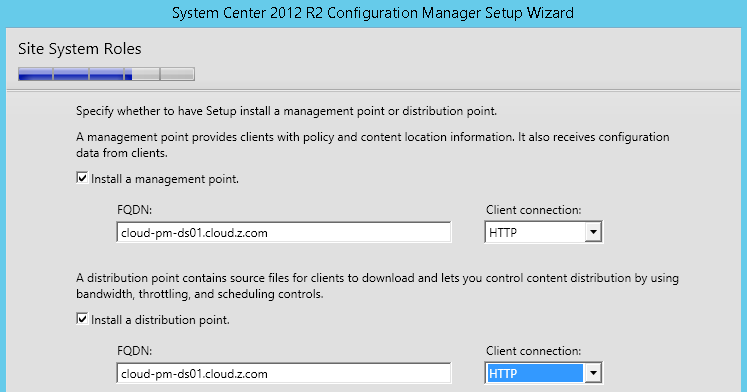
Task: Click the distribution point FQDN field
Action: [283, 373]
